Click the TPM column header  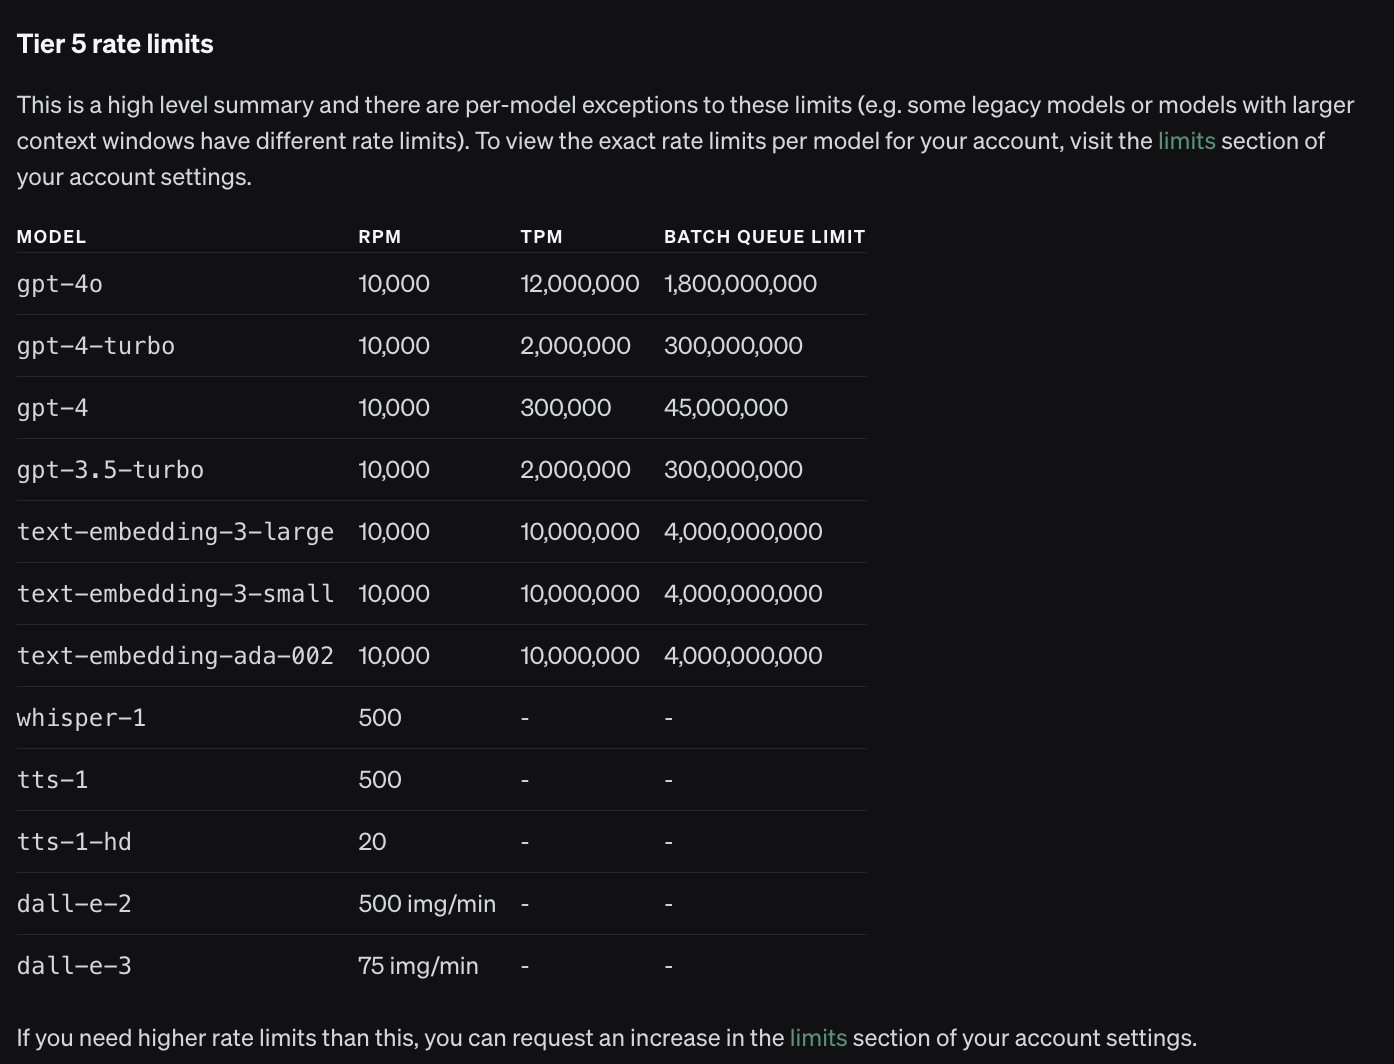coord(541,237)
